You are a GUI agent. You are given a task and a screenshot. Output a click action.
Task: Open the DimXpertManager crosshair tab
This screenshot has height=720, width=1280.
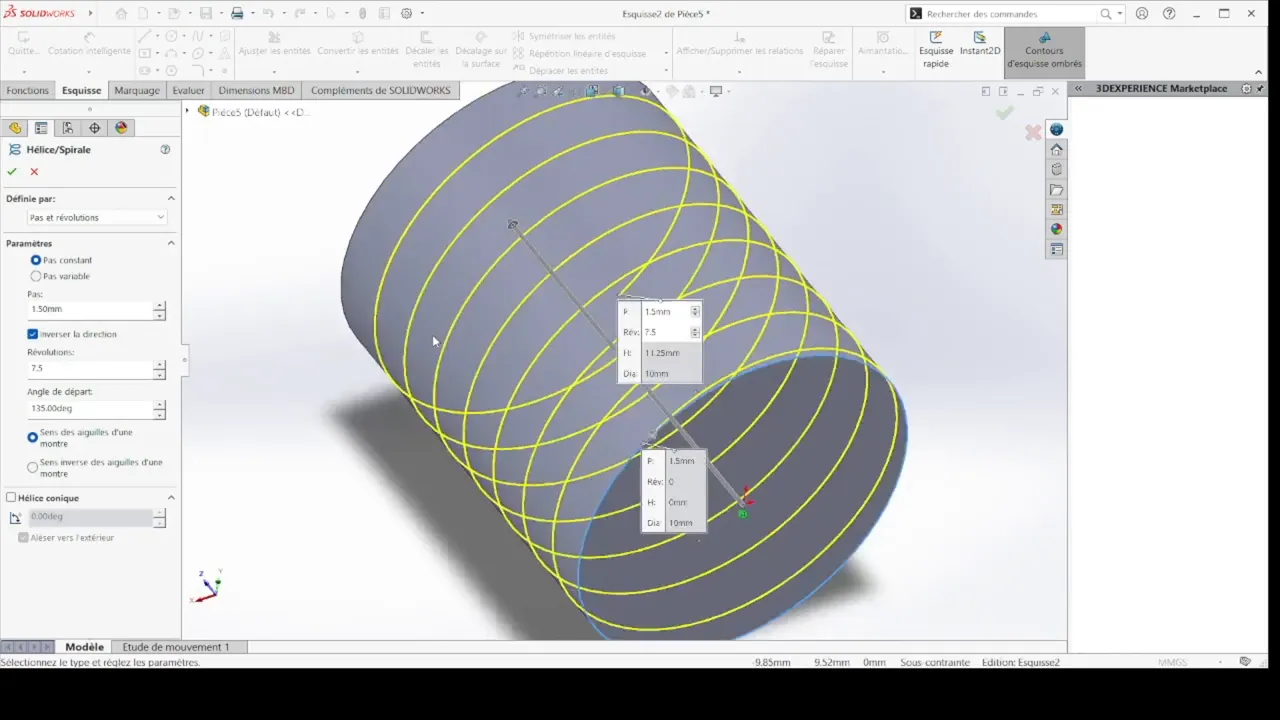(95, 128)
